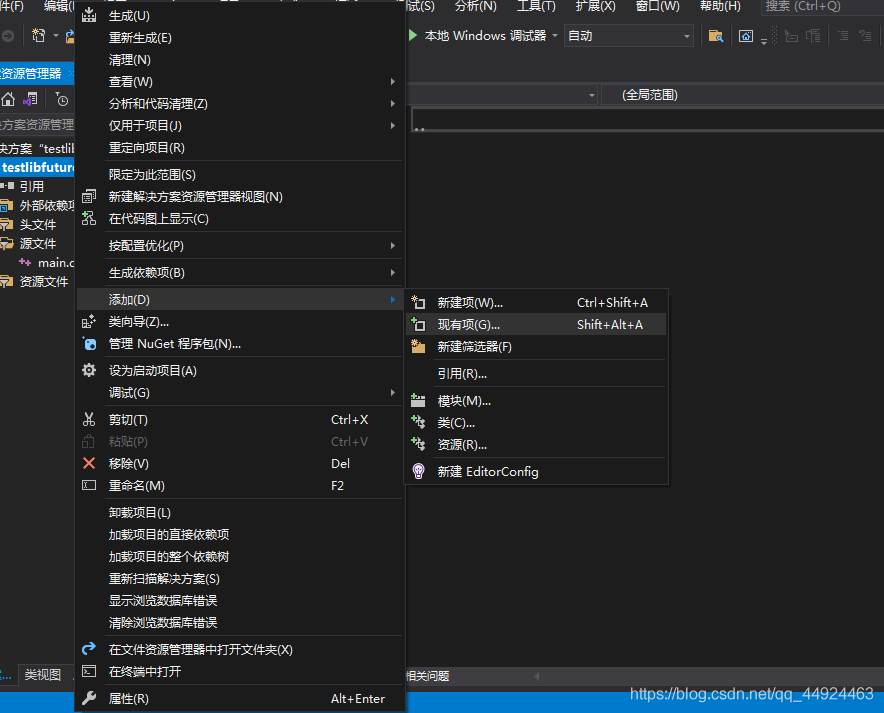Choose 重新生成(E) from context menu
The image size is (884, 713).
[240, 38]
